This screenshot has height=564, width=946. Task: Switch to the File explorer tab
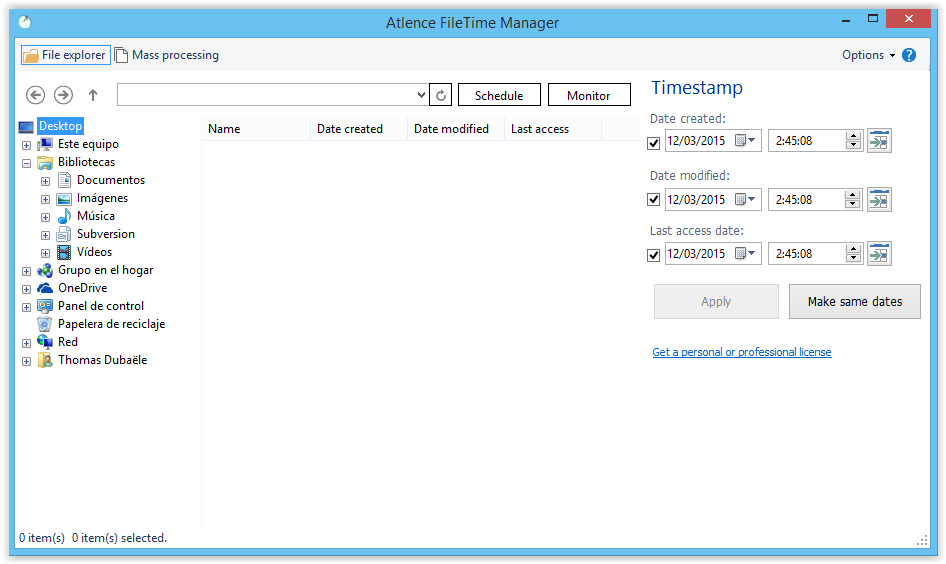point(66,55)
